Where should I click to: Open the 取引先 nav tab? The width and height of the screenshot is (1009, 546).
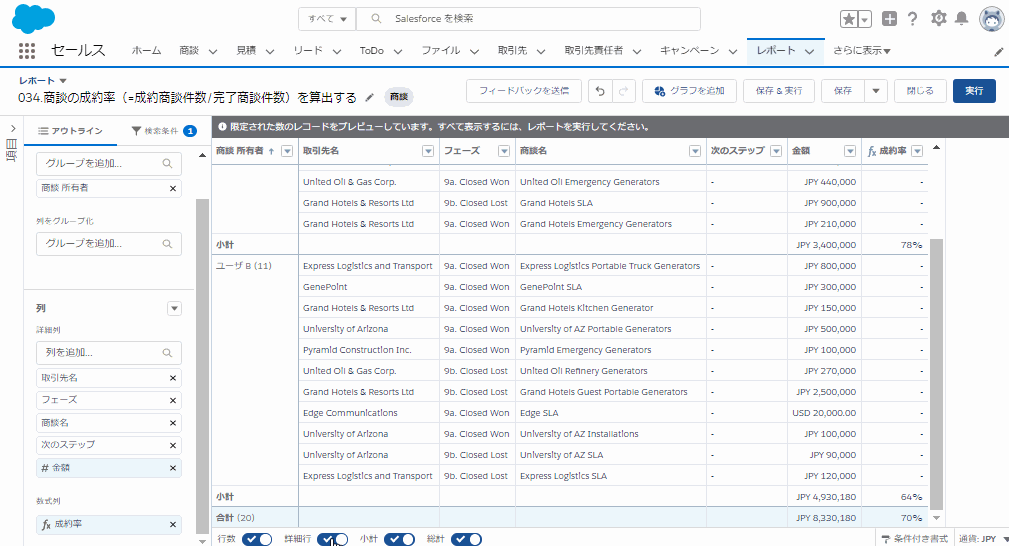[512, 50]
